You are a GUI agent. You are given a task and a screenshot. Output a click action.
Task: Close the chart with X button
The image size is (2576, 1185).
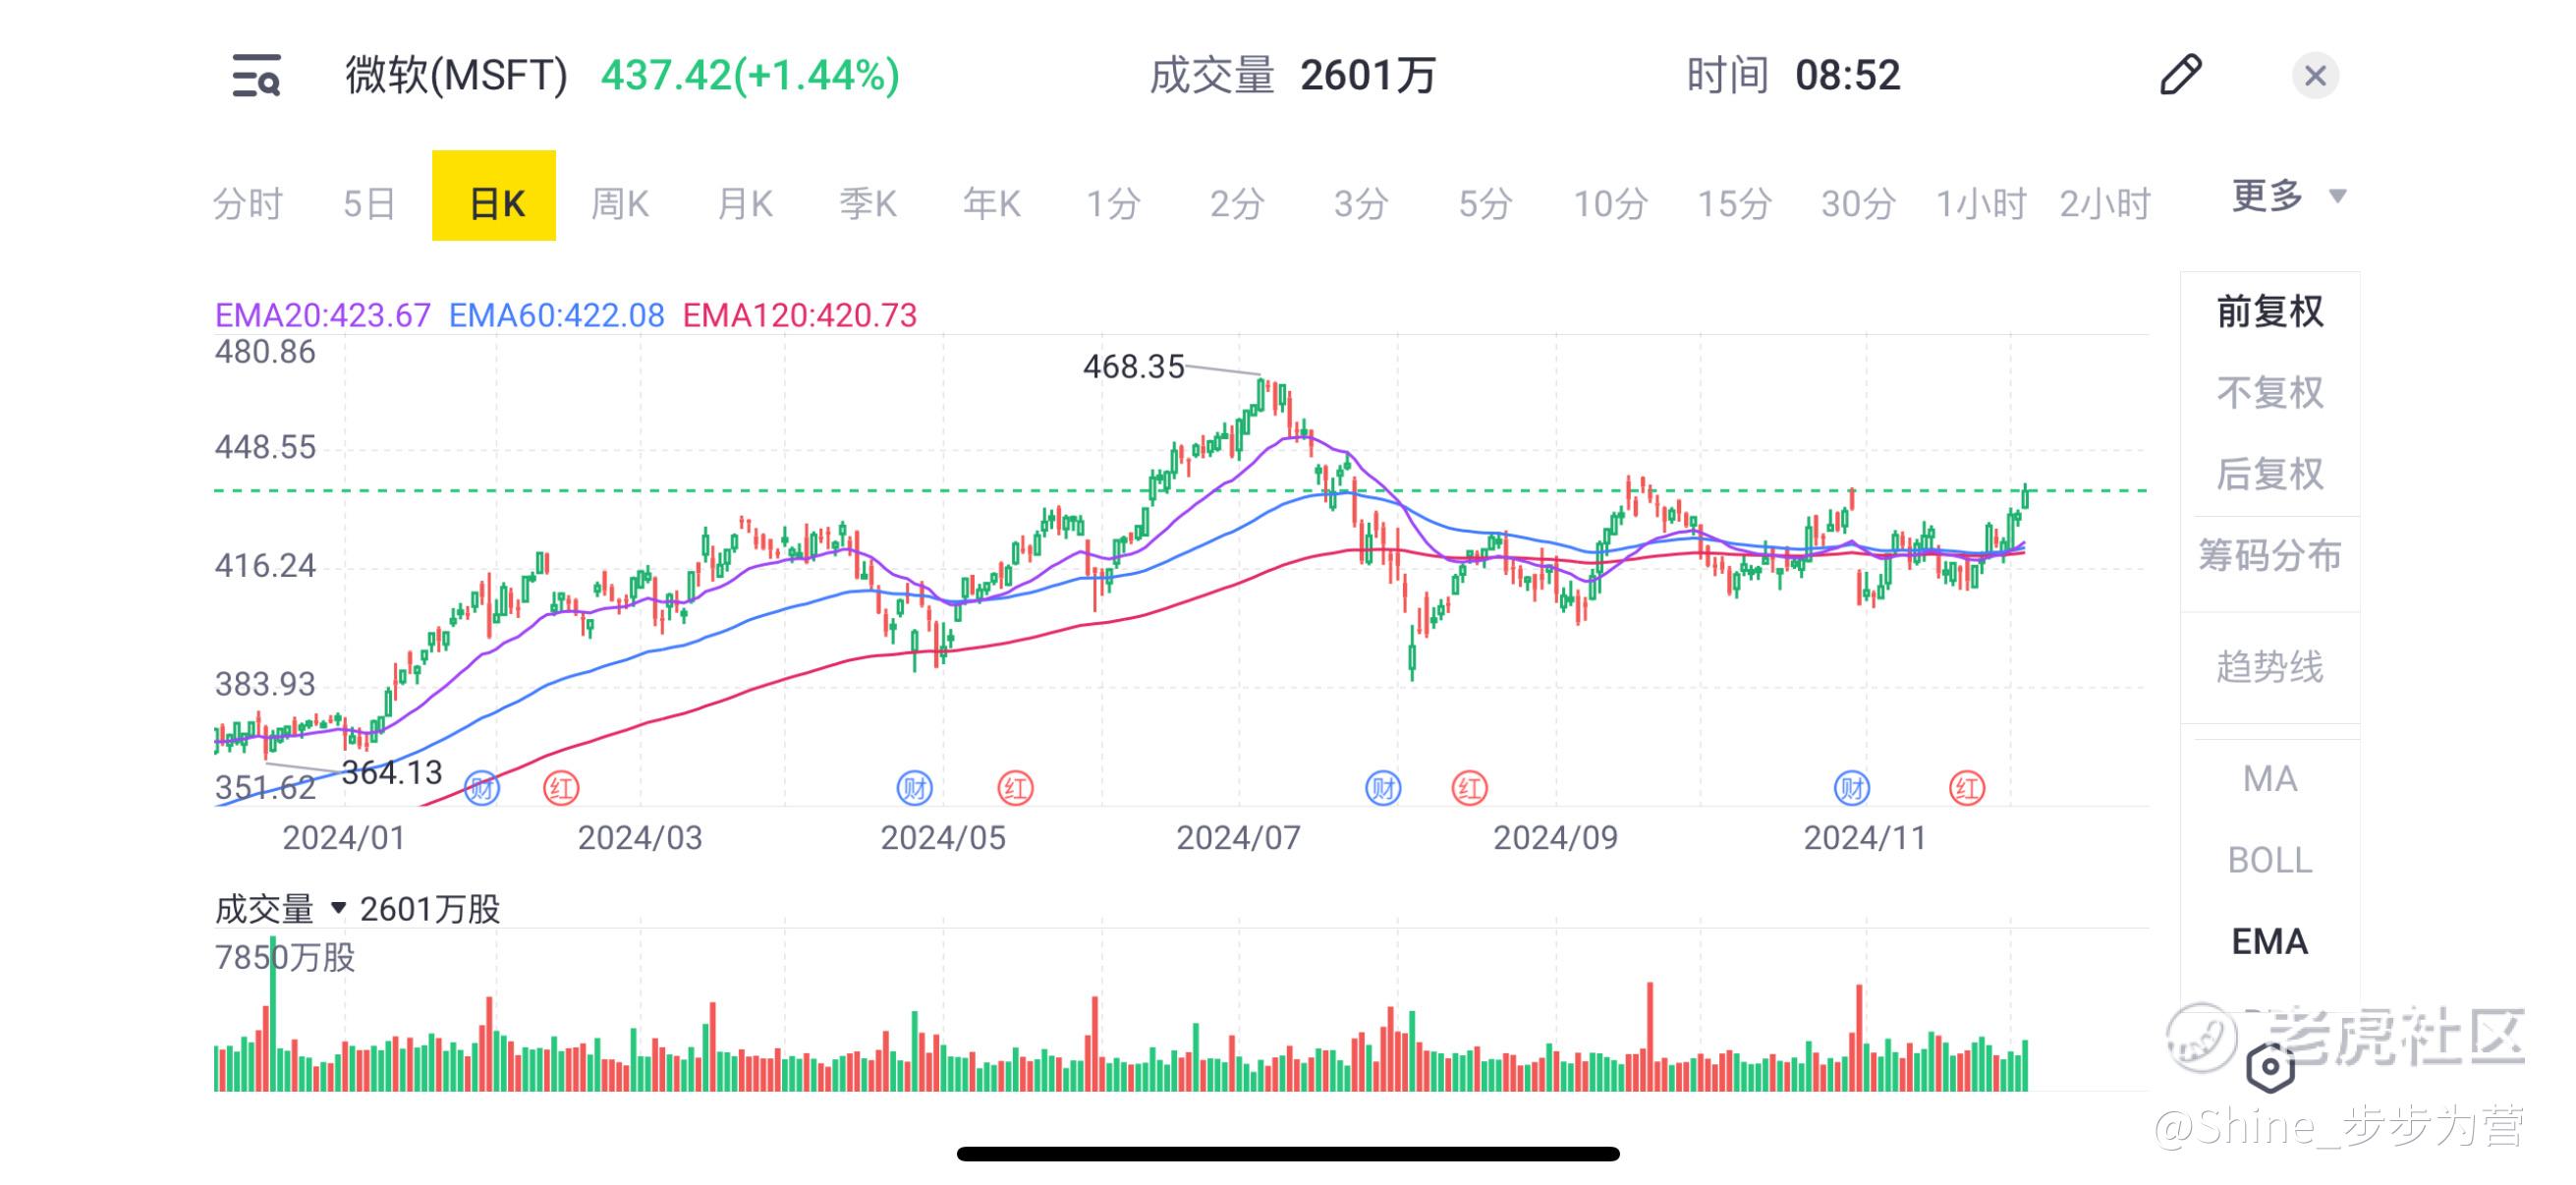[x=2314, y=76]
